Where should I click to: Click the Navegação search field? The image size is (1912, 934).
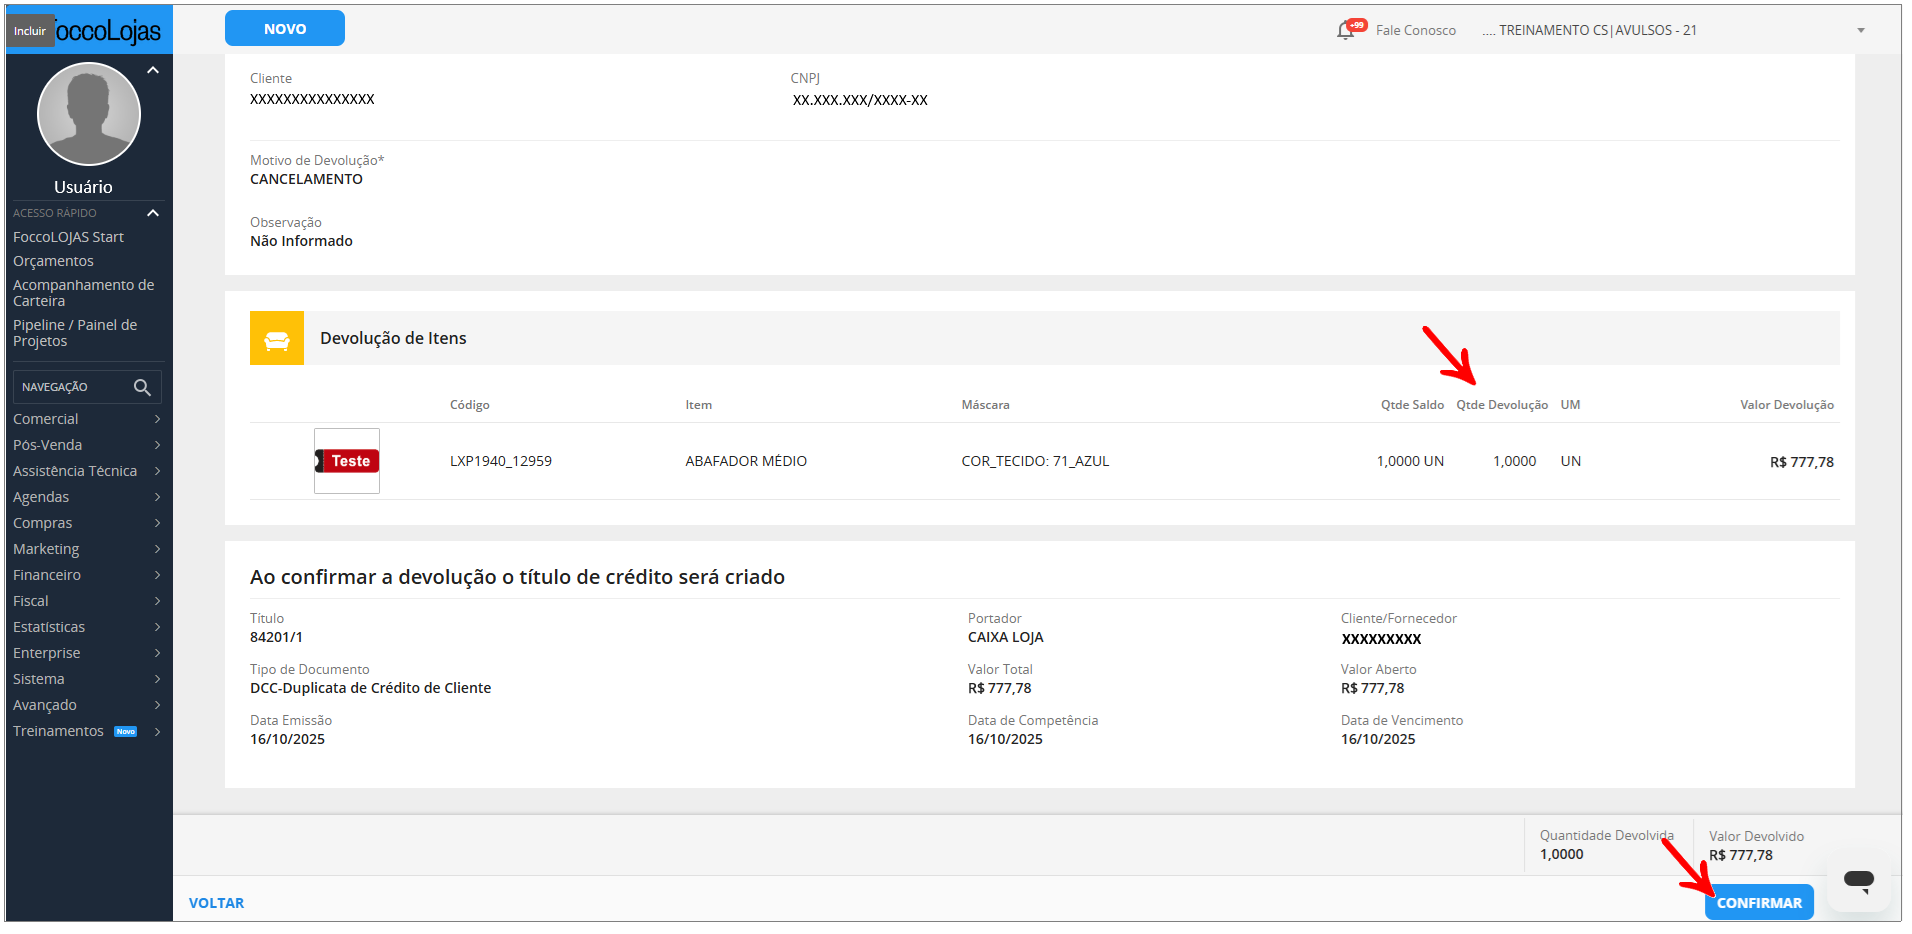(72, 387)
